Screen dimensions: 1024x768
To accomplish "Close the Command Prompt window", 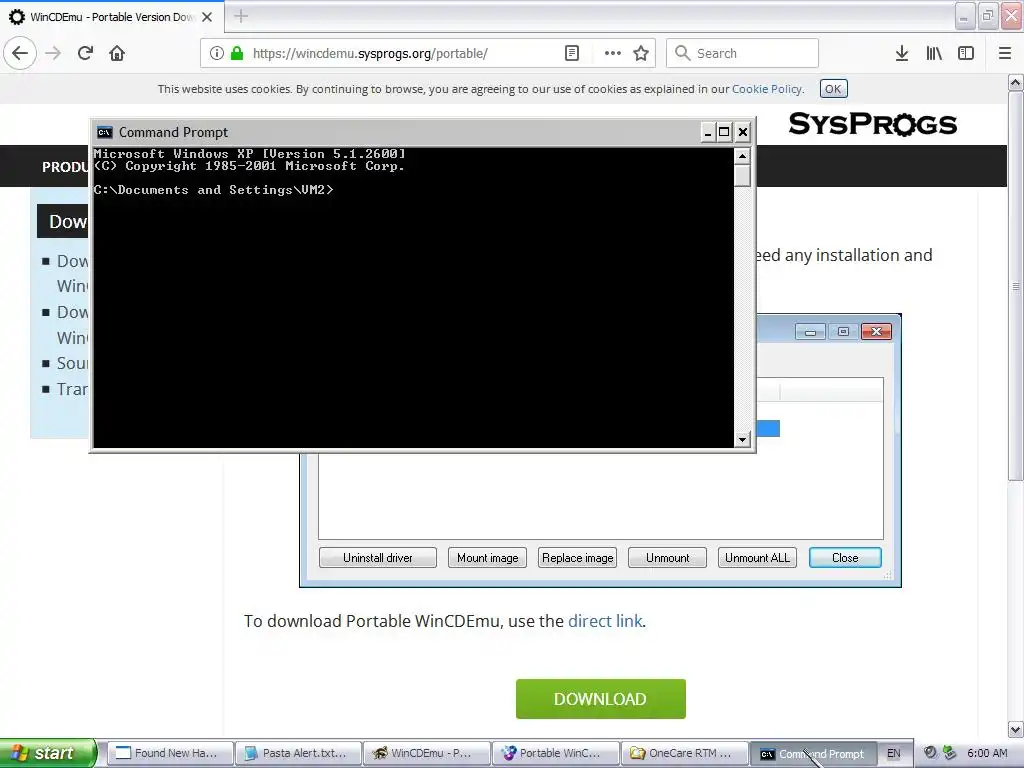I will coord(743,133).
